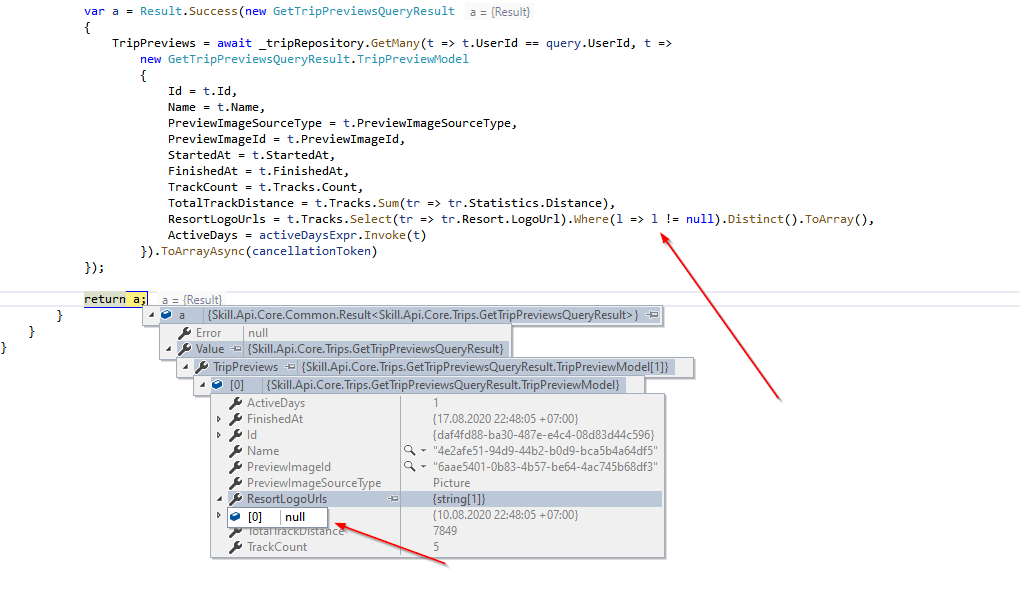Image resolution: width=1020 pixels, height=607 pixels.
Task: Collapse the ResortLogoUrls array node
Action: coord(218,498)
